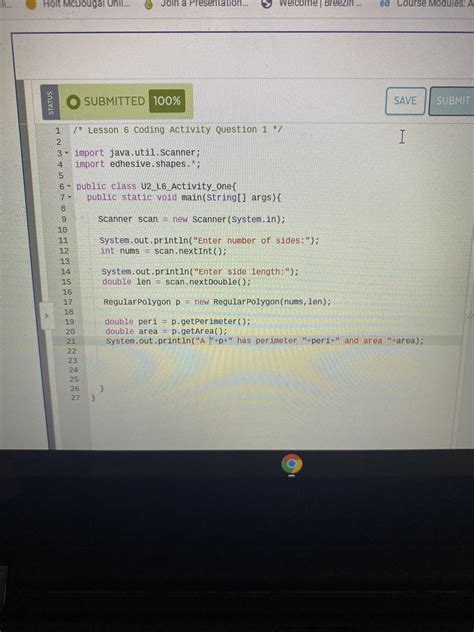This screenshot has height=632, width=474.
Task: Click the "Enter number of sides:" println line
Action: click(209, 241)
